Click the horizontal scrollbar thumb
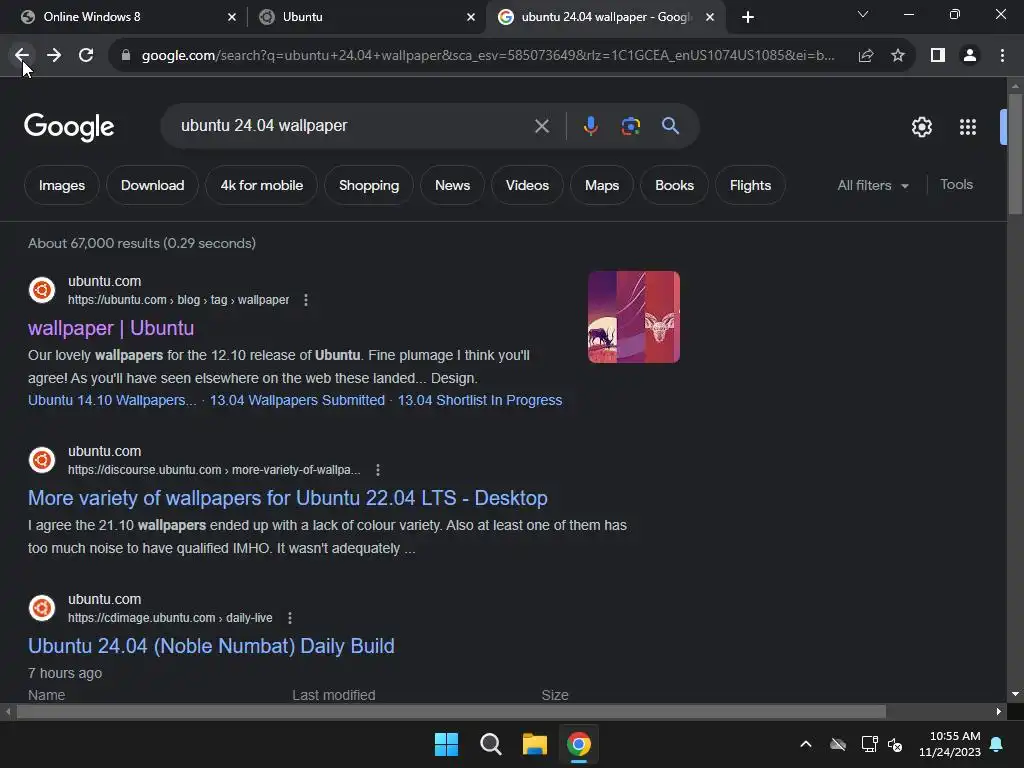The width and height of the screenshot is (1024, 768). click(451, 712)
